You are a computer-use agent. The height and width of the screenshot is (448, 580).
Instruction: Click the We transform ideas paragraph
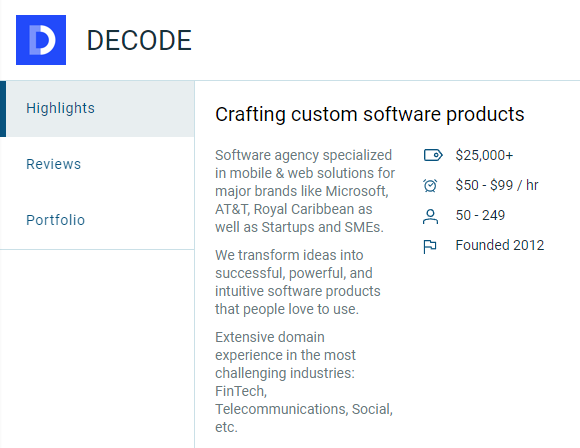pos(298,282)
